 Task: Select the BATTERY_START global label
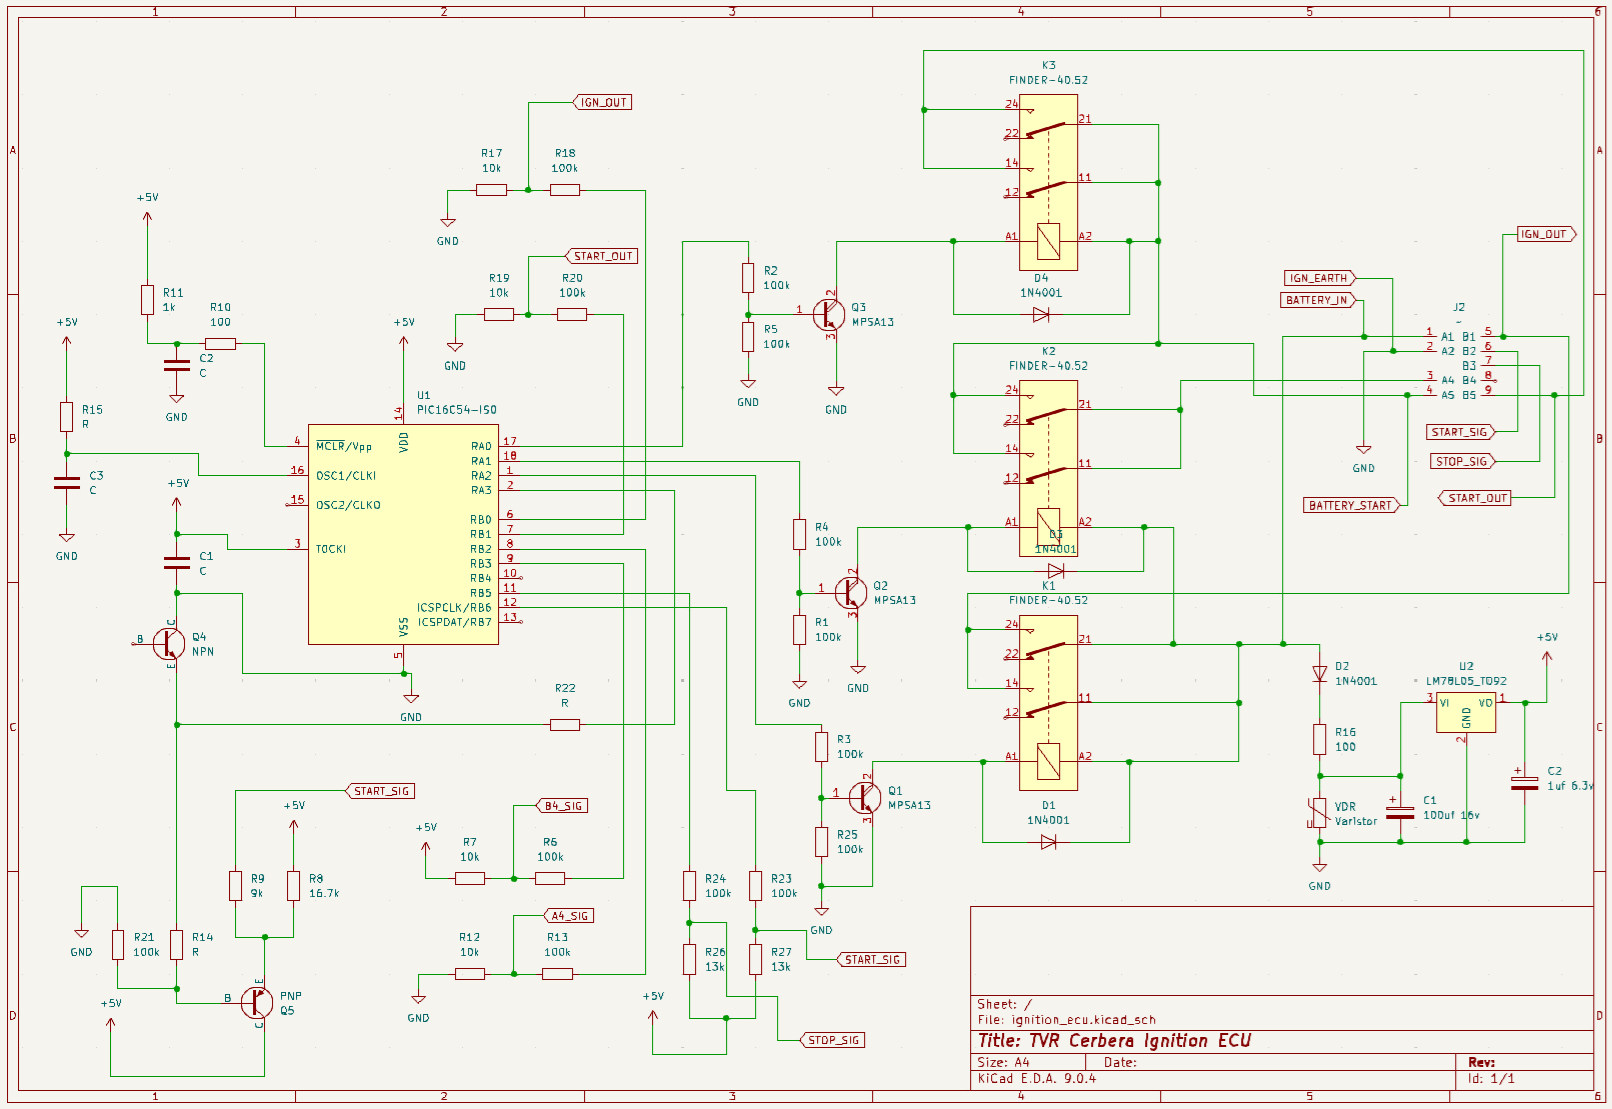[1351, 505]
